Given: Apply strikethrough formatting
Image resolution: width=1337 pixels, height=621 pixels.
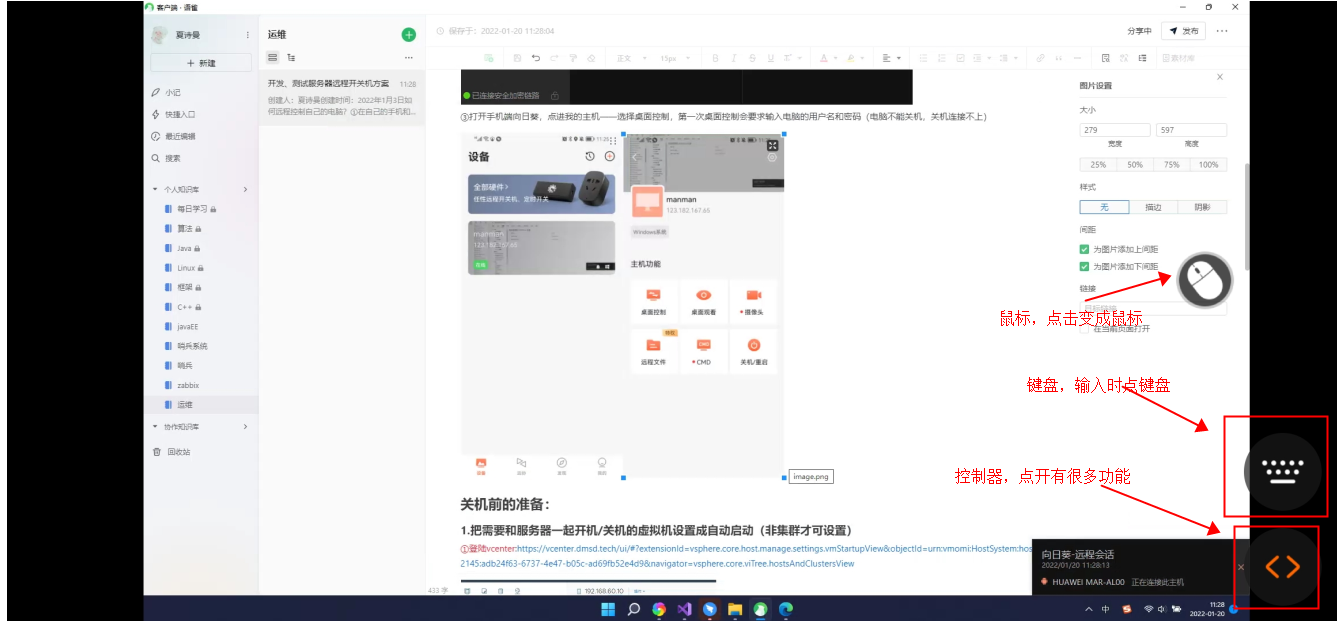Looking at the screenshot, I should (x=752, y=58).
